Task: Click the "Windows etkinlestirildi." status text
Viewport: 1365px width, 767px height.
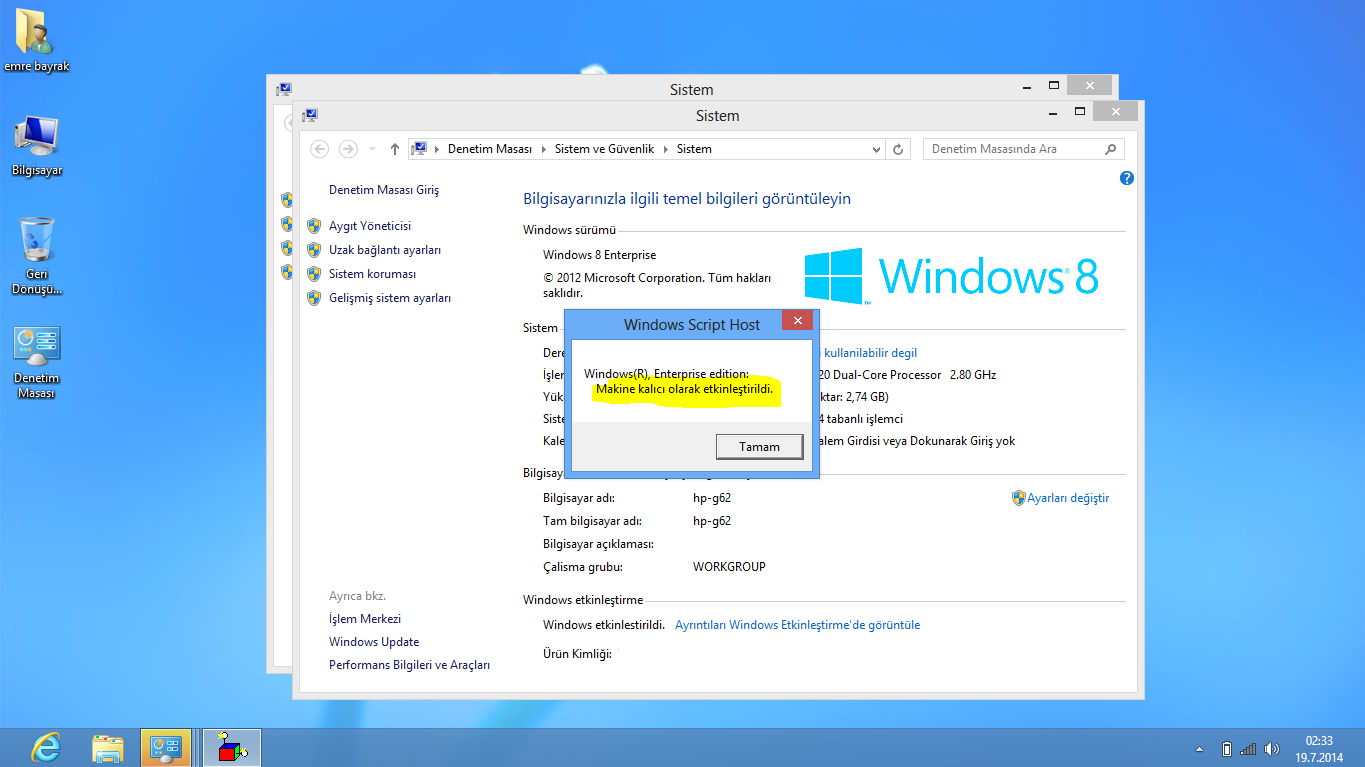Action: pyautogui.click(x=604, y=625)
